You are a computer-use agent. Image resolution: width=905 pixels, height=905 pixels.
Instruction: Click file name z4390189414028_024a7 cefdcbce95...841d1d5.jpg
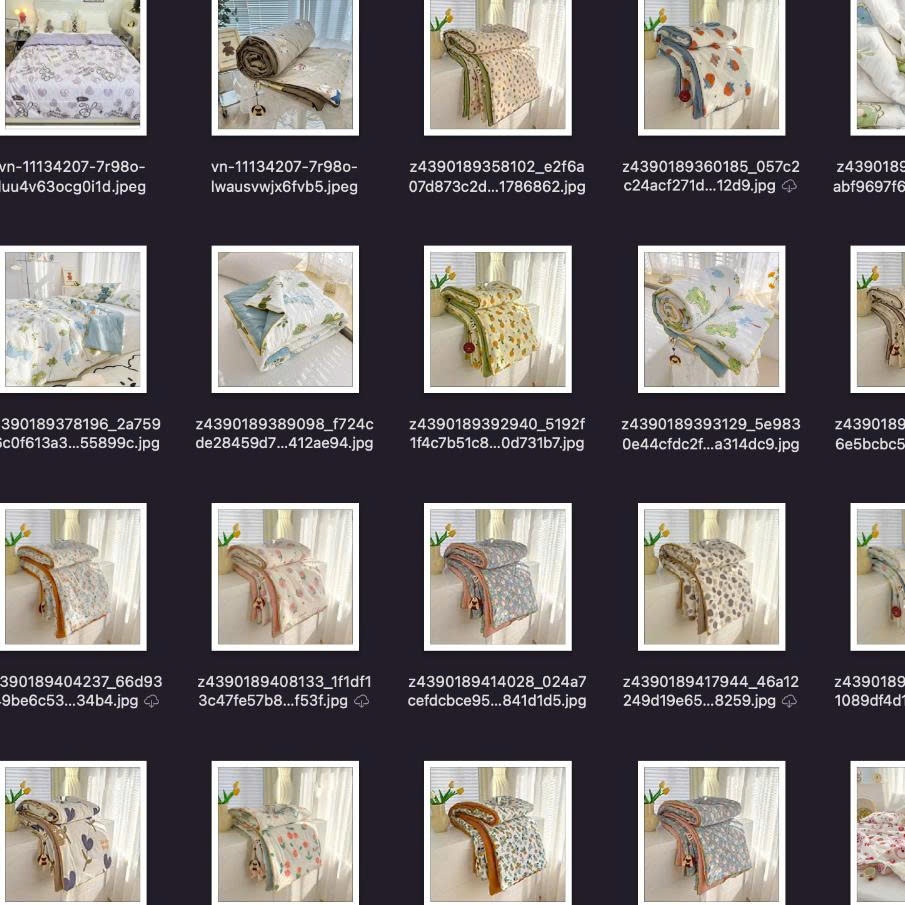497,691
